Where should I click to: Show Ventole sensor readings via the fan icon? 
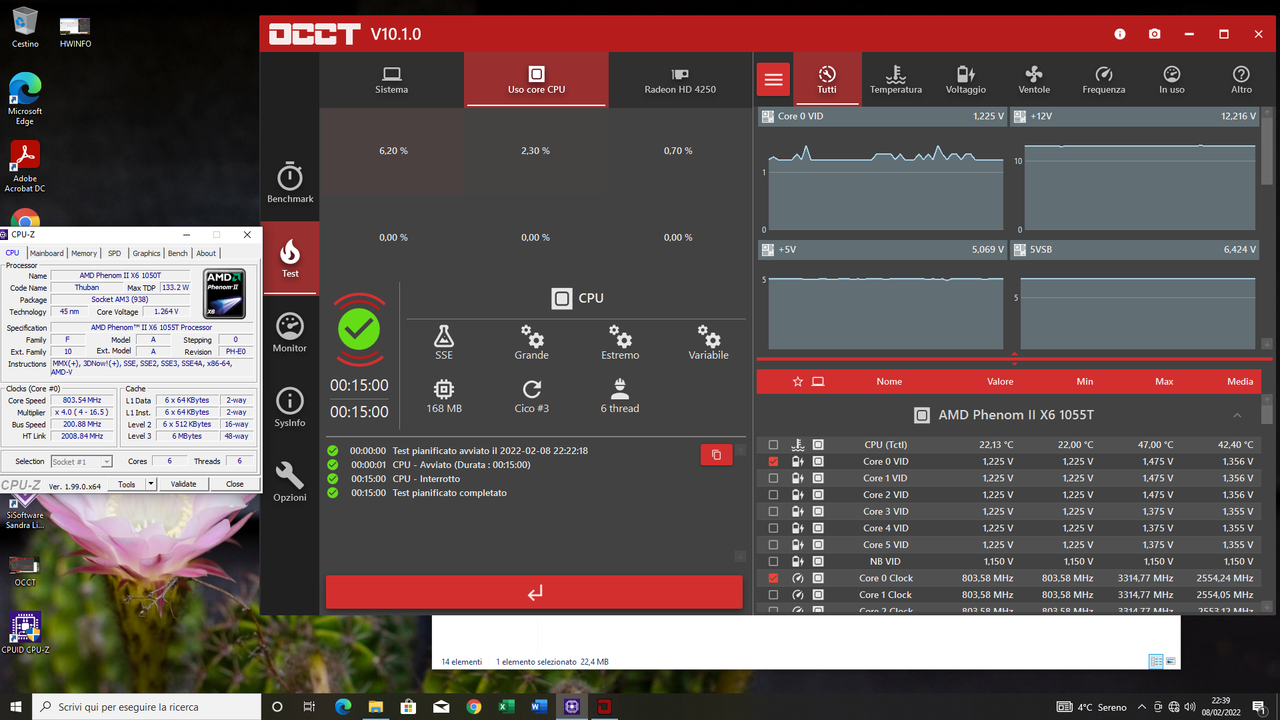point(1034,79)
